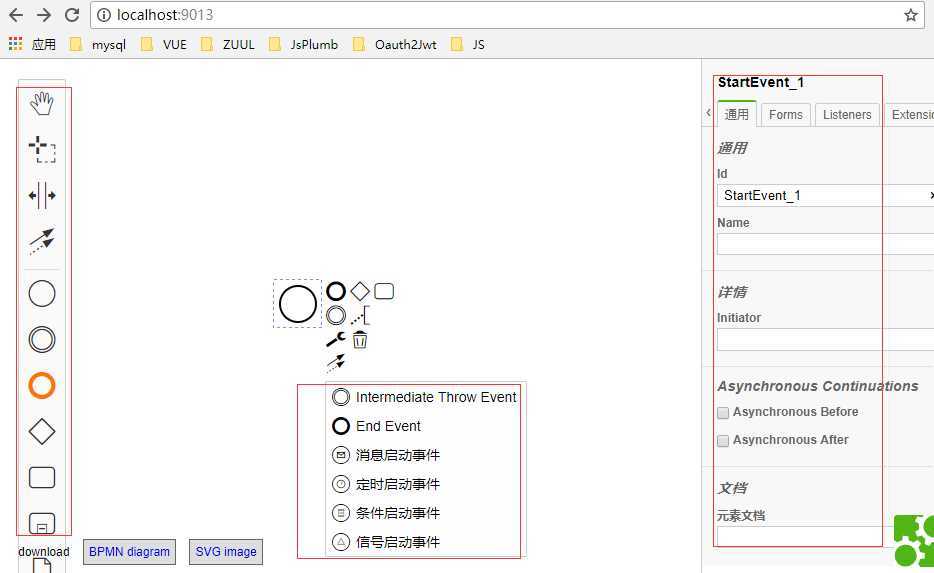
Task: Download the BPMN diagram
Action: click(129, 552)
